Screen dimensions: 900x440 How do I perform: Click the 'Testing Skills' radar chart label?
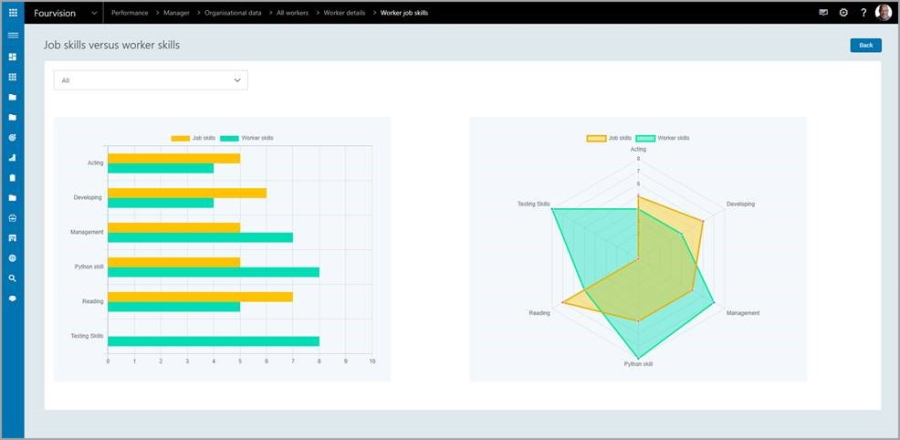coord(534,204)
